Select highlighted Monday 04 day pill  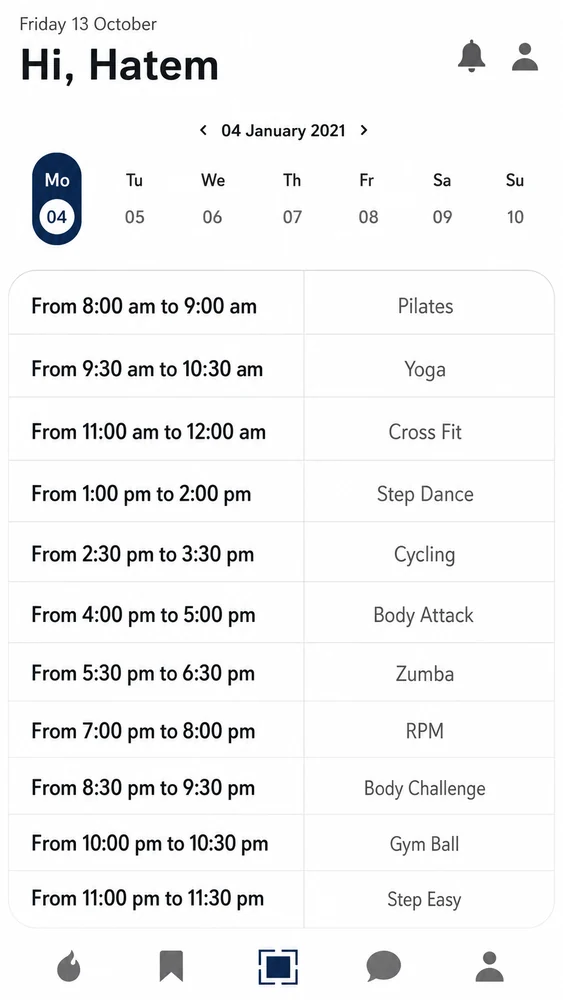click(57, 198)
